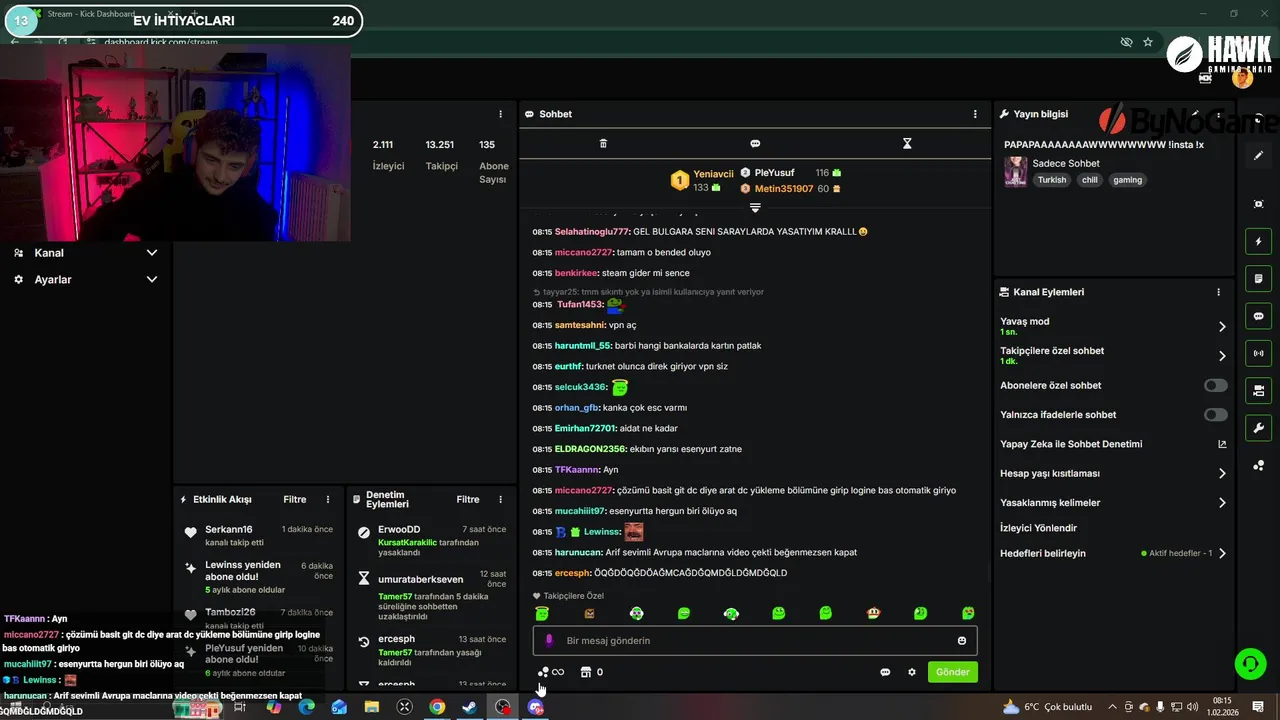Viewport: 1280px width, 720px height.
Task: Open the shop icon next to 0
Action: coord(586,672)
